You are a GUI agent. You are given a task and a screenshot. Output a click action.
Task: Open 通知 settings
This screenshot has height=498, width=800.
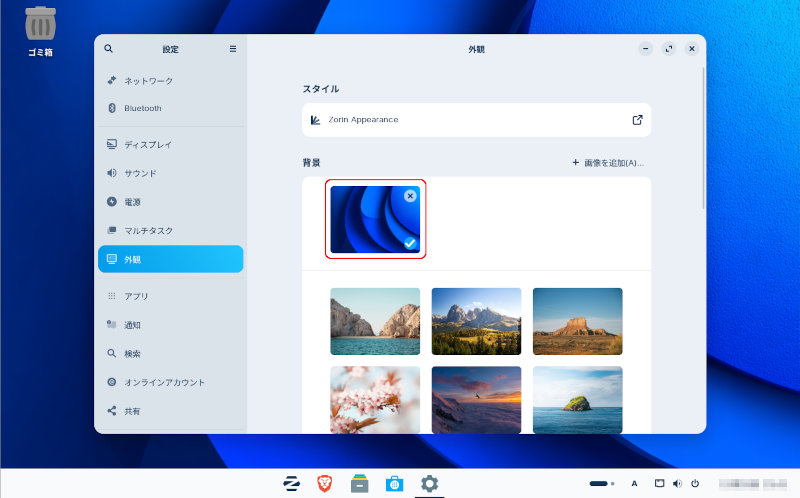point(170,325)
